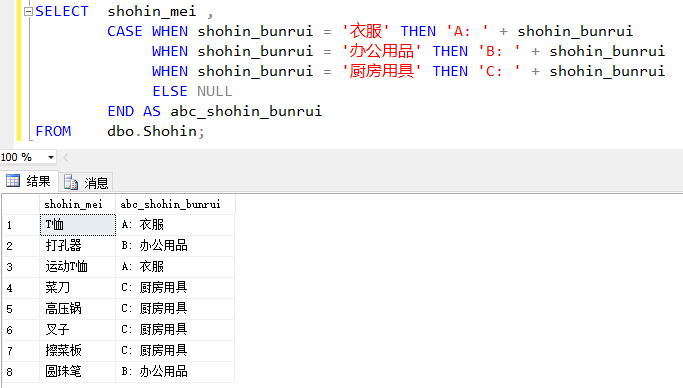Click the SELECT keyword in the query
The height and width of the screenshot is (388, 683).
[62, 11]
